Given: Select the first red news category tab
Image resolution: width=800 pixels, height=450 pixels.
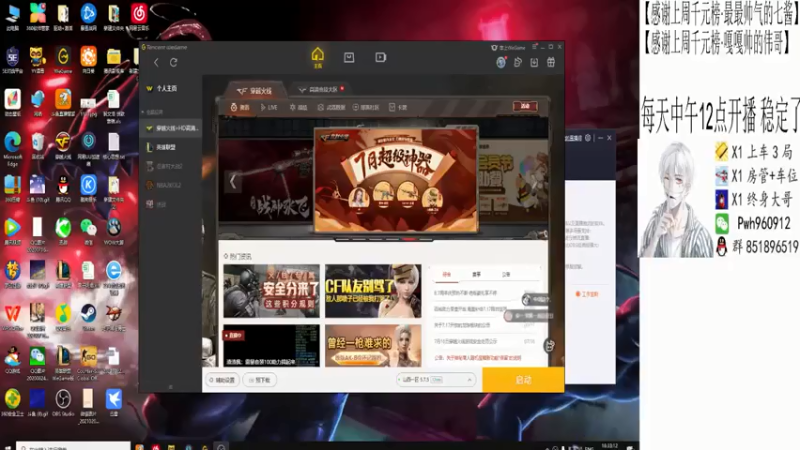Looking at the screenshot, I should pyautogui.click(x=446, y=274).
